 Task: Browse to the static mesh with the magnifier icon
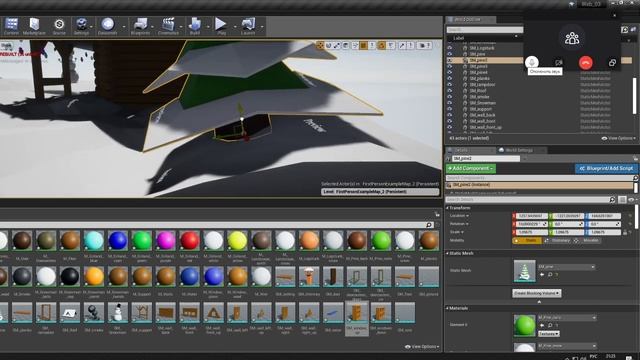point(550,275)
